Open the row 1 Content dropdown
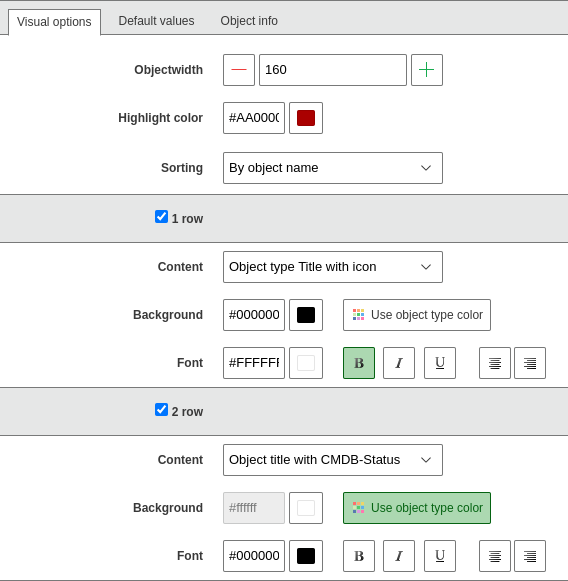The height and width of the screenshot is (581, 568). [x=333, y=267]
